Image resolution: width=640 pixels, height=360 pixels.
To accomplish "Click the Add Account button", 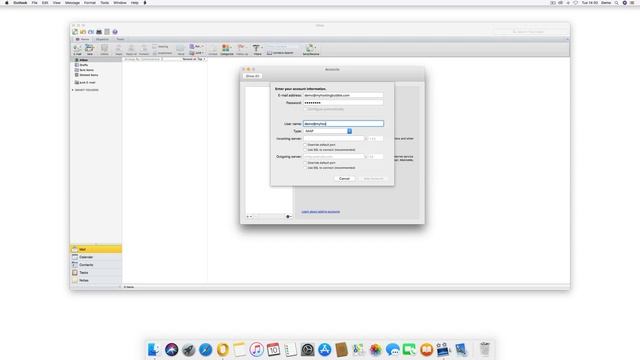I will point(373,178).
